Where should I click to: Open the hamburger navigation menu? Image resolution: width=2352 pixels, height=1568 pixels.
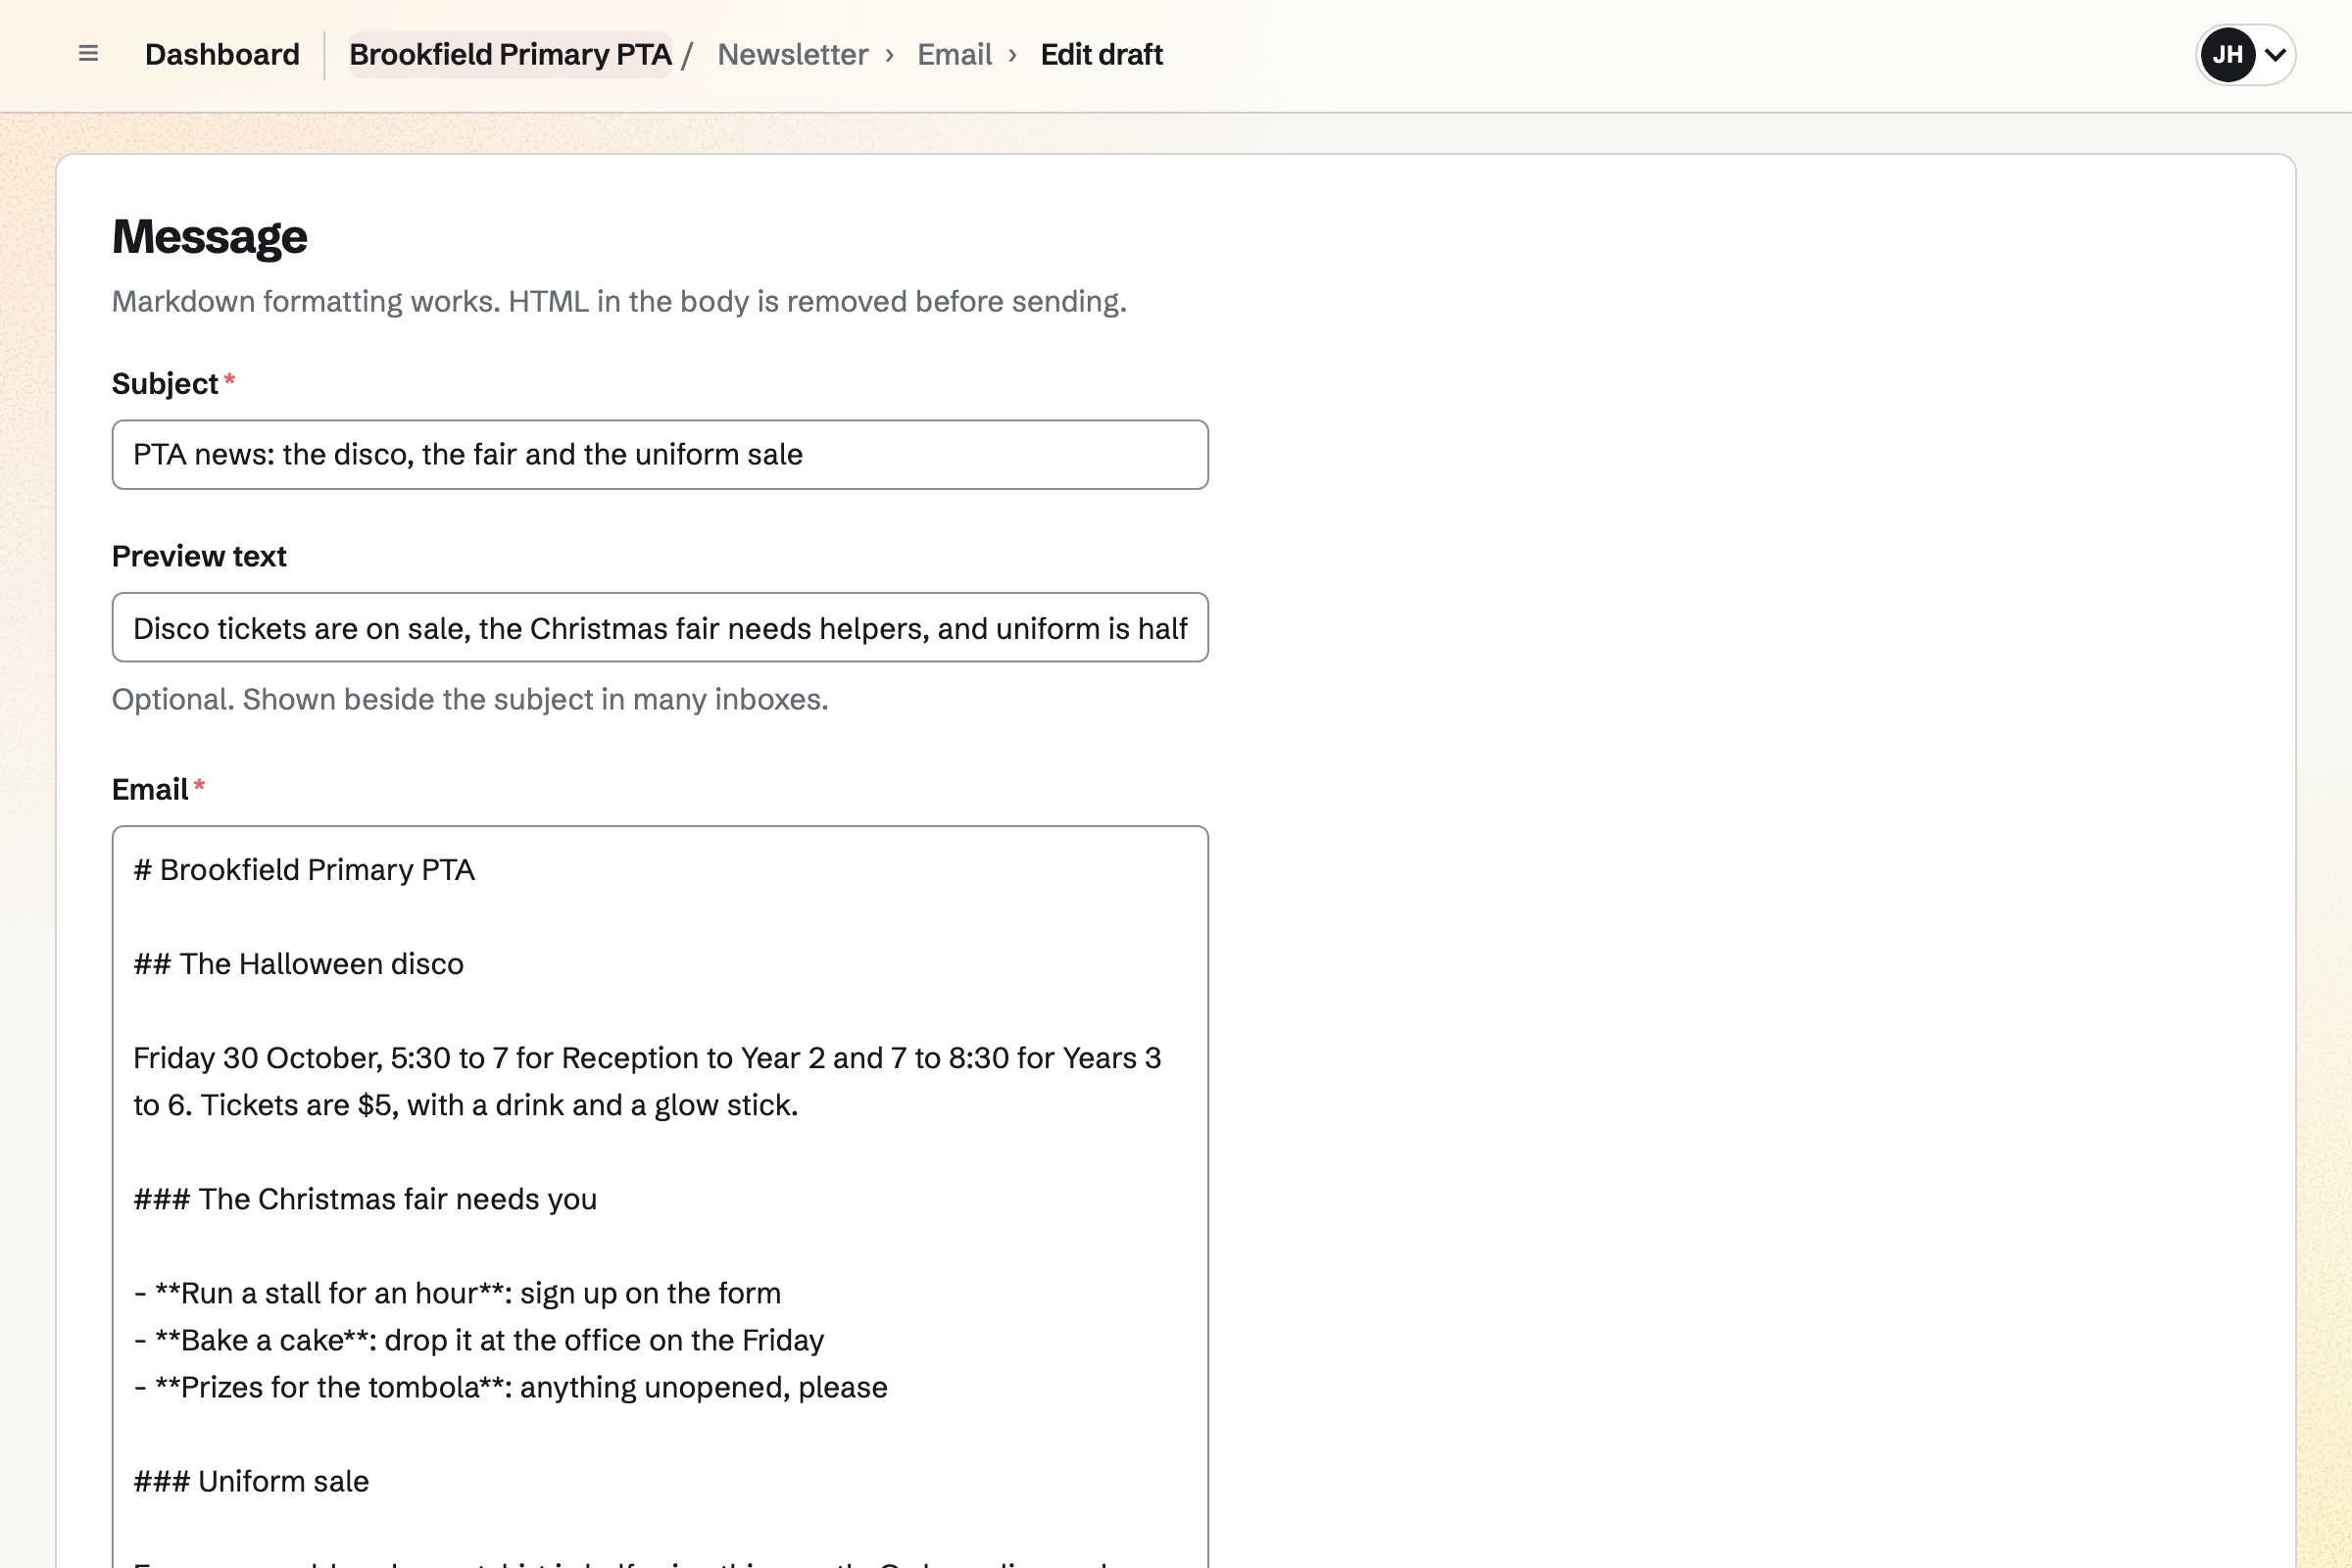88,54
